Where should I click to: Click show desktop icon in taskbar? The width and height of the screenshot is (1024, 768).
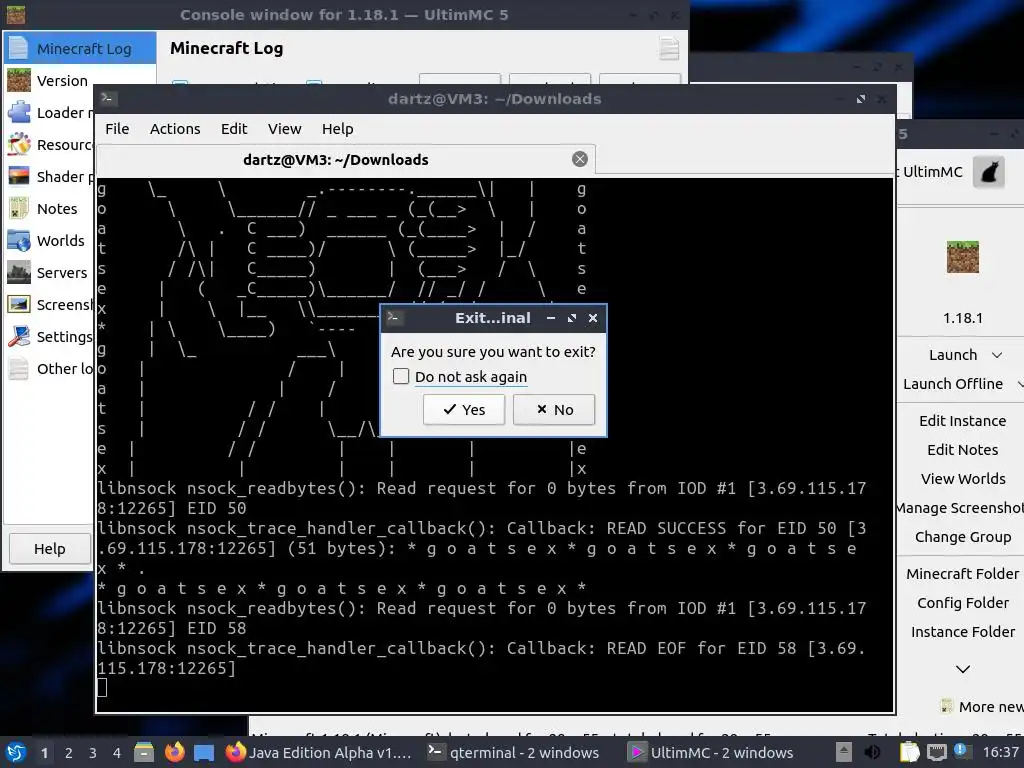tap(204, 753)
